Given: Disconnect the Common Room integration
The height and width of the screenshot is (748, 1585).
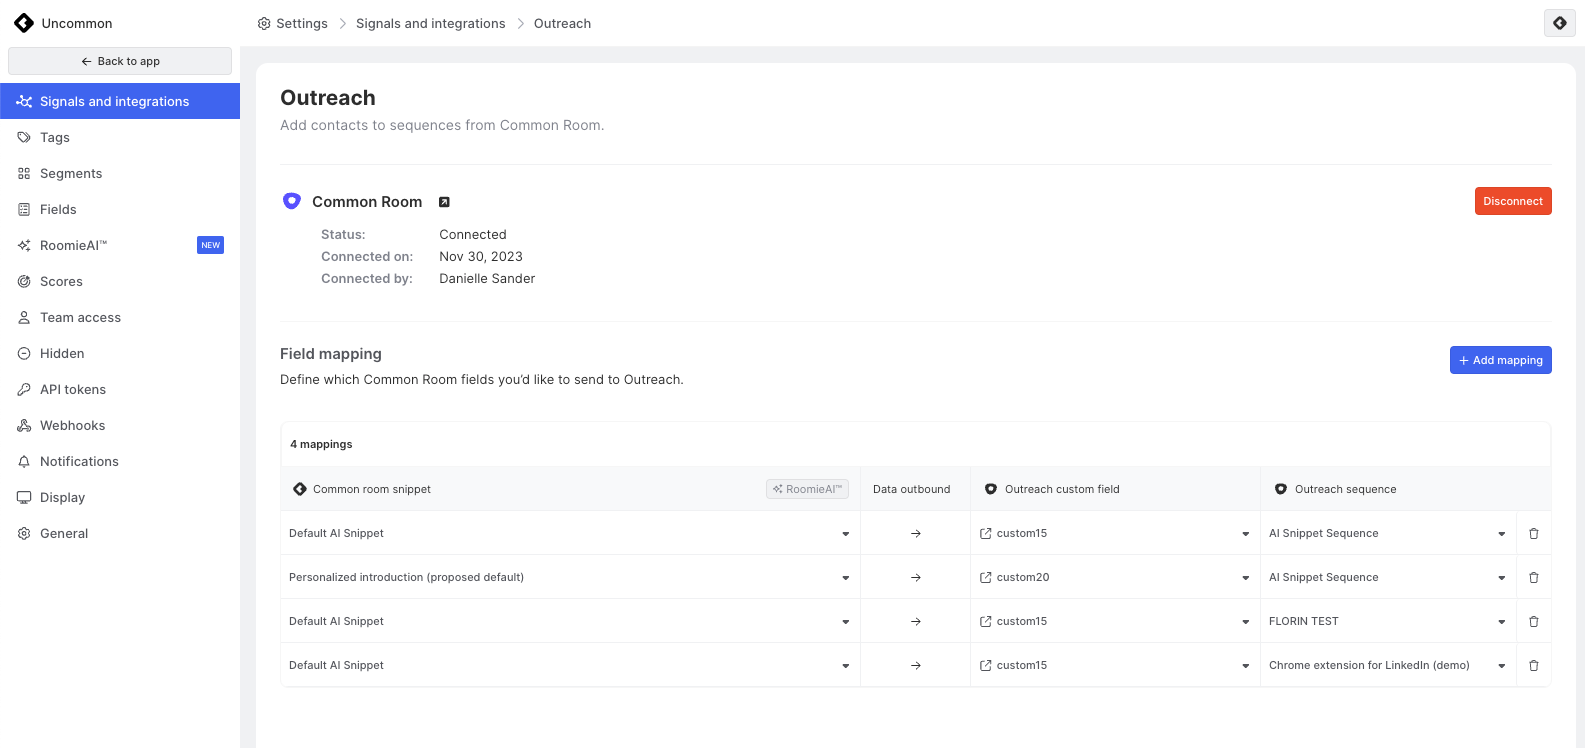Looking at the screenshot, I should (1512, 201).
